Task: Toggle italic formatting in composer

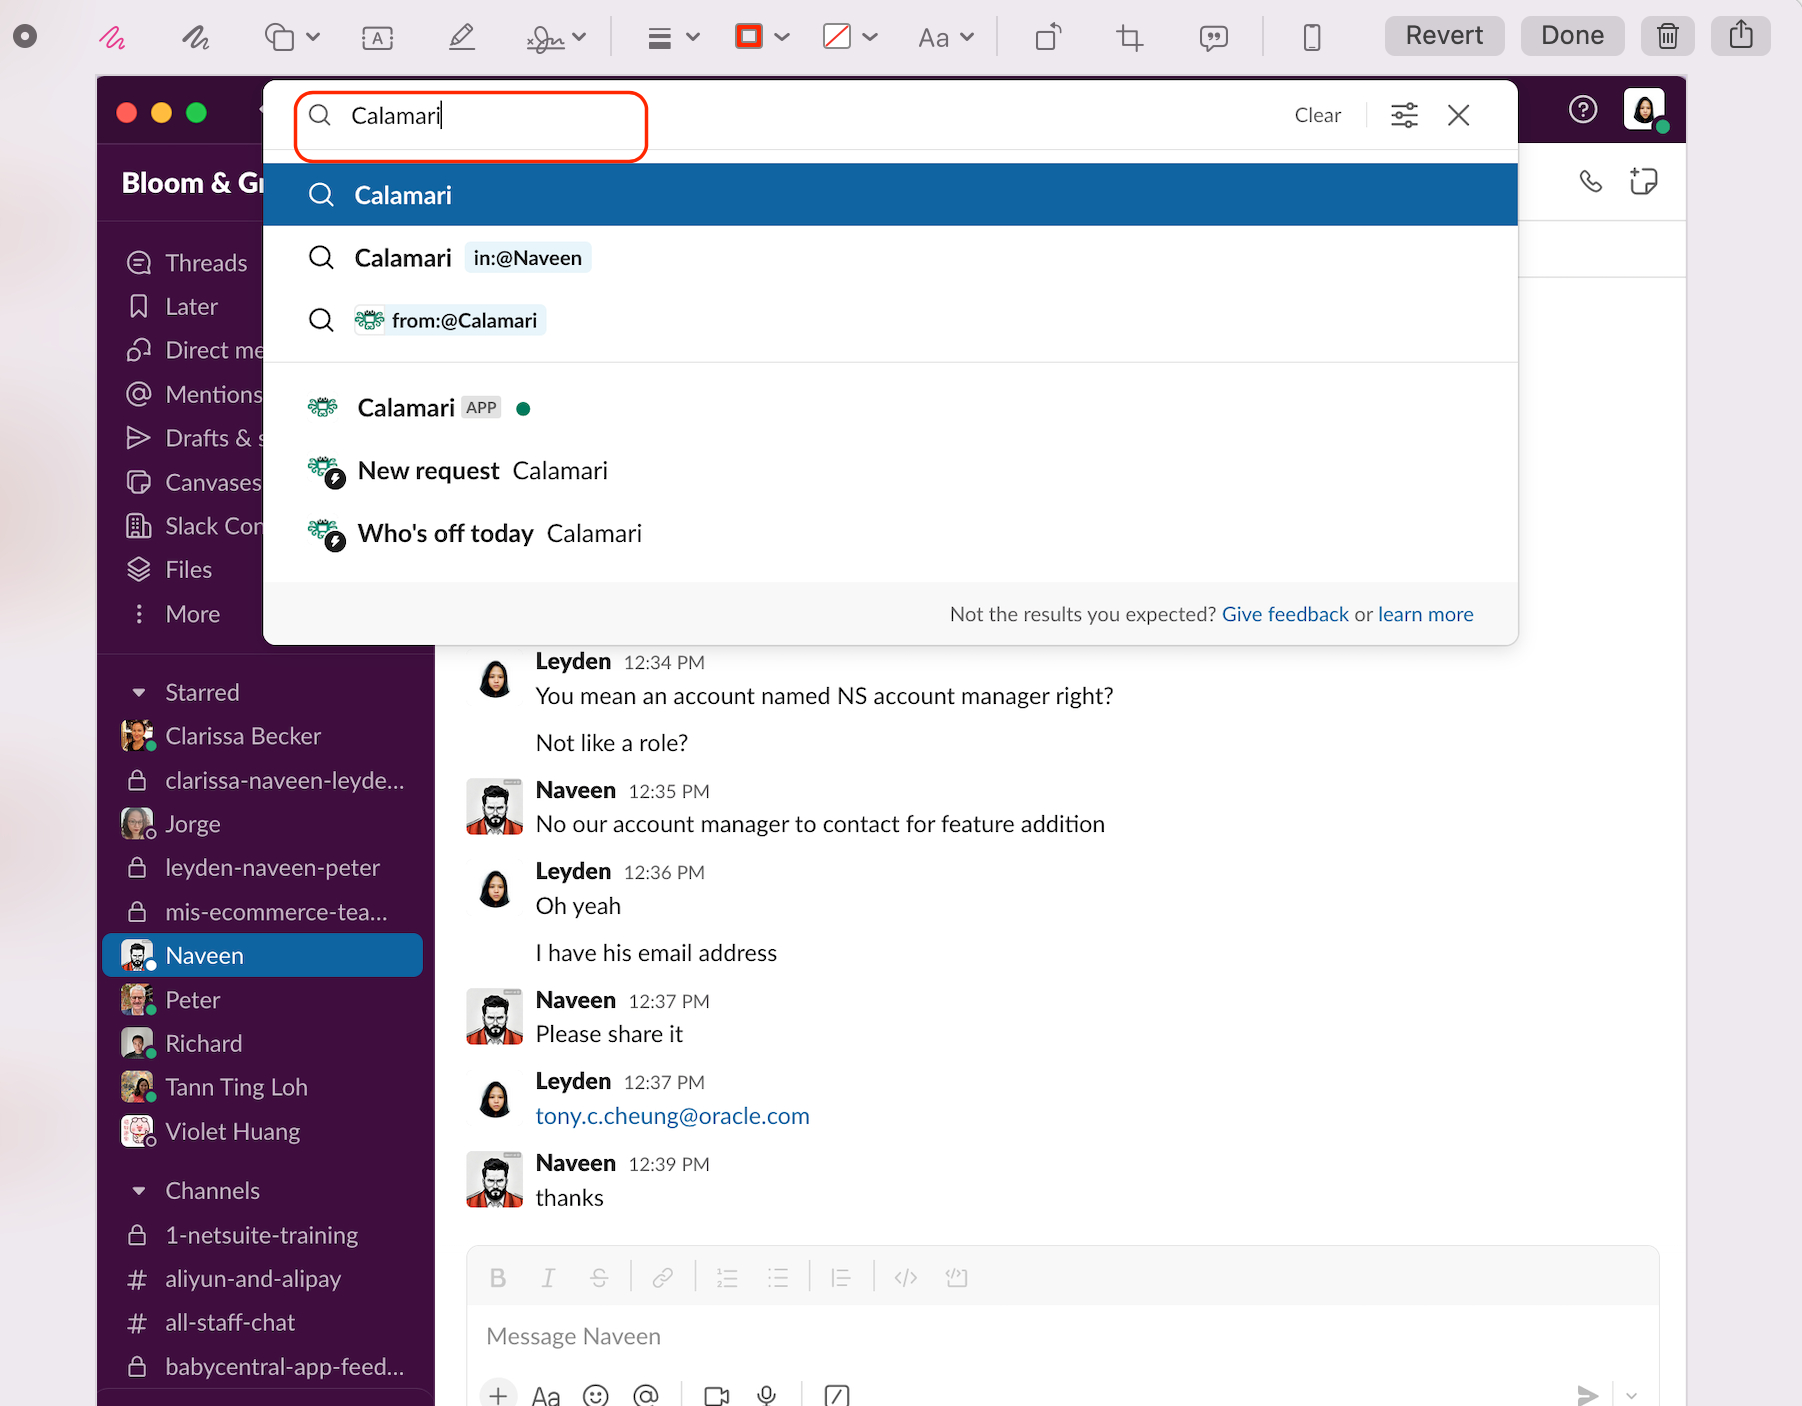Action: pyautogui.click(x=548, y=1277)
